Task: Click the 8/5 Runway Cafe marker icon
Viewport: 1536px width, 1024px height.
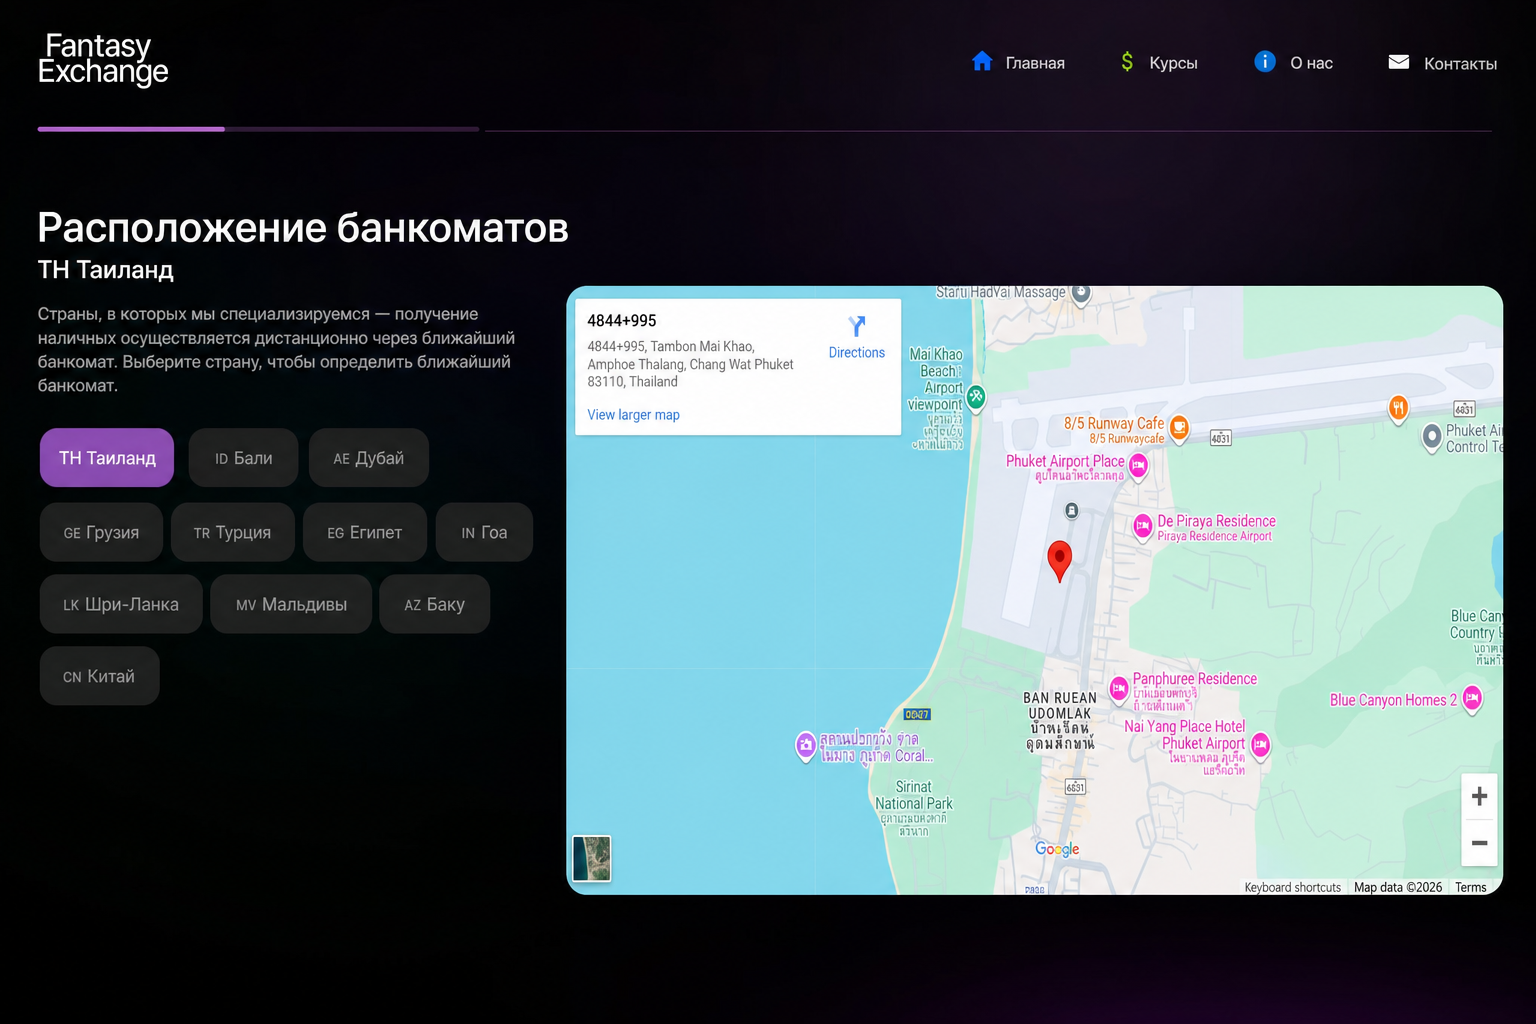Action: click(x=1180, y=427)
